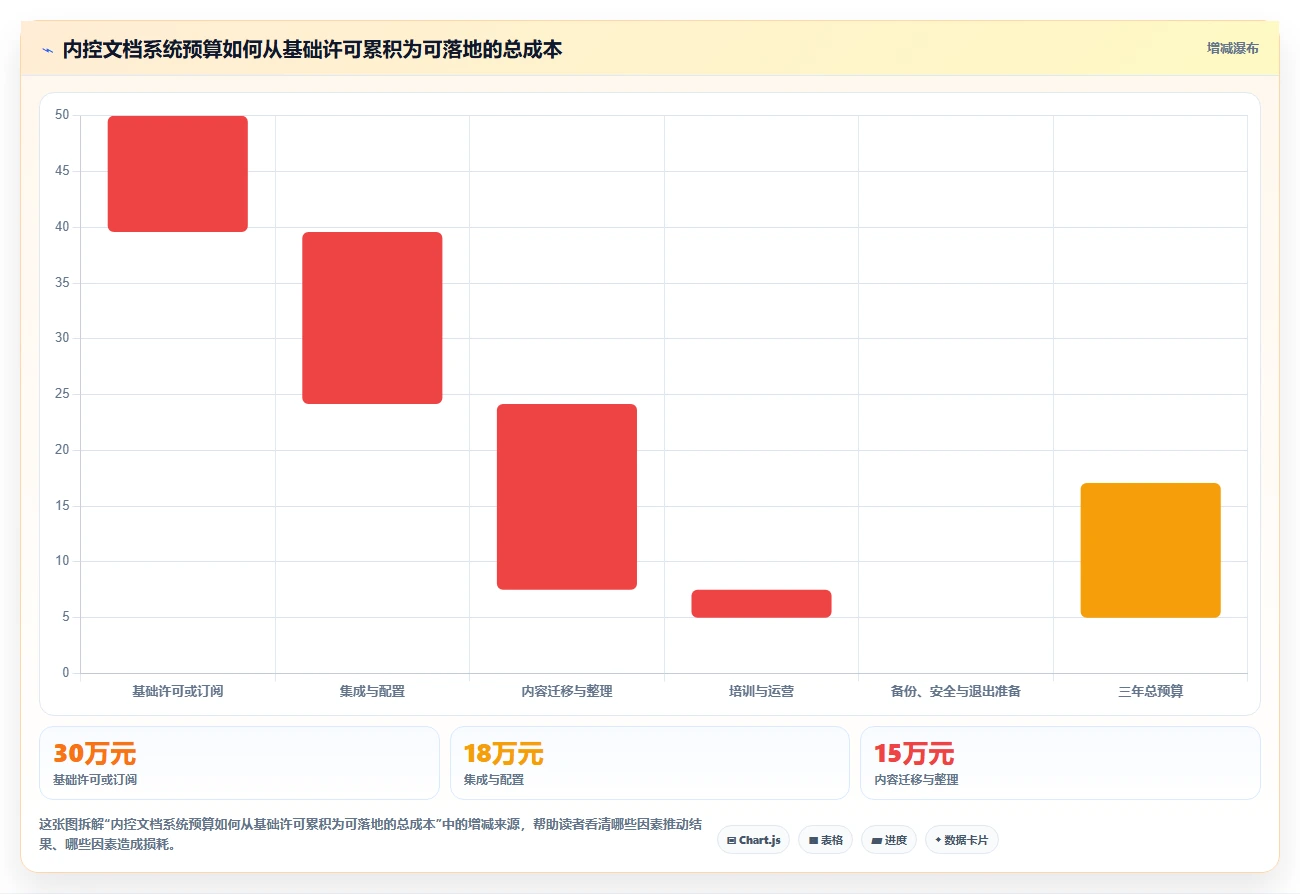Click the 增减瀑布 label in header

coord(1232,48)
